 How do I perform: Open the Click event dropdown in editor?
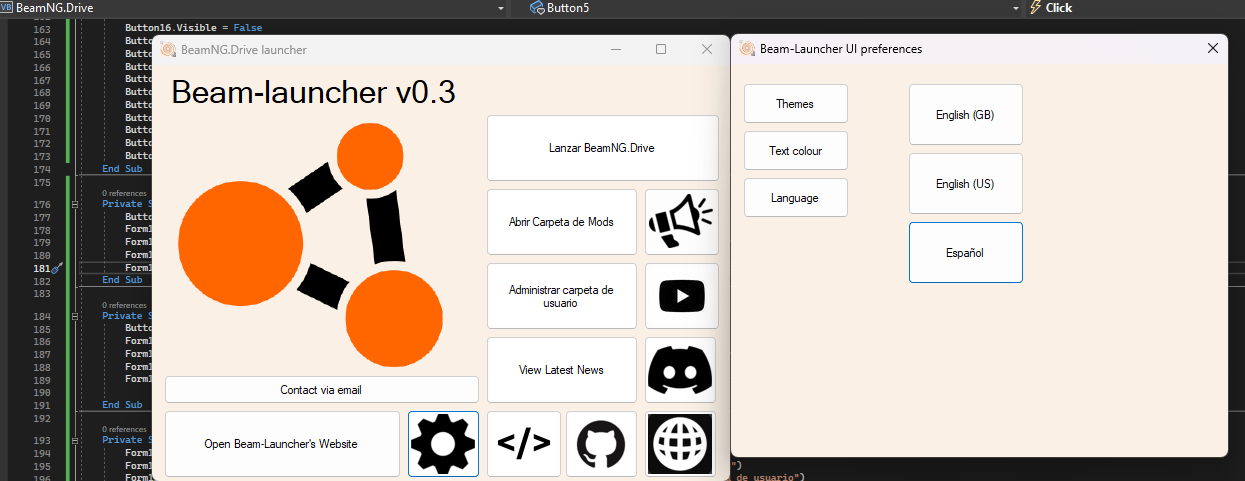click(x=1134, y=7)
